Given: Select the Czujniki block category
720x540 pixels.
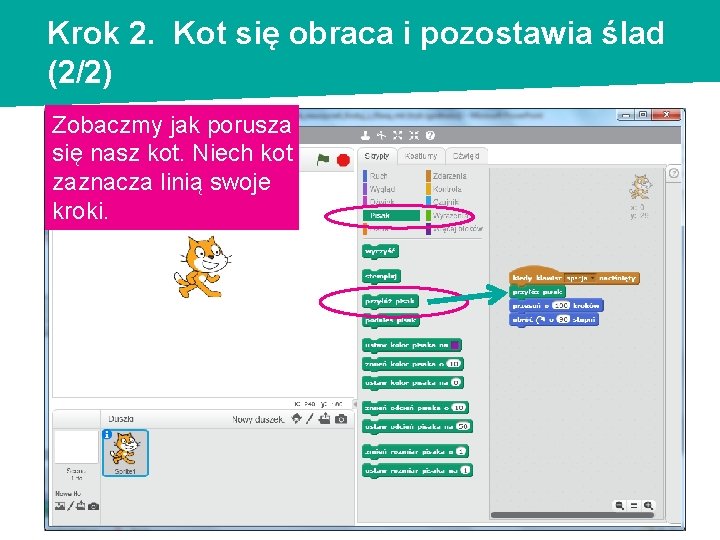Looking at the screenshot, I should pos(445,202).
